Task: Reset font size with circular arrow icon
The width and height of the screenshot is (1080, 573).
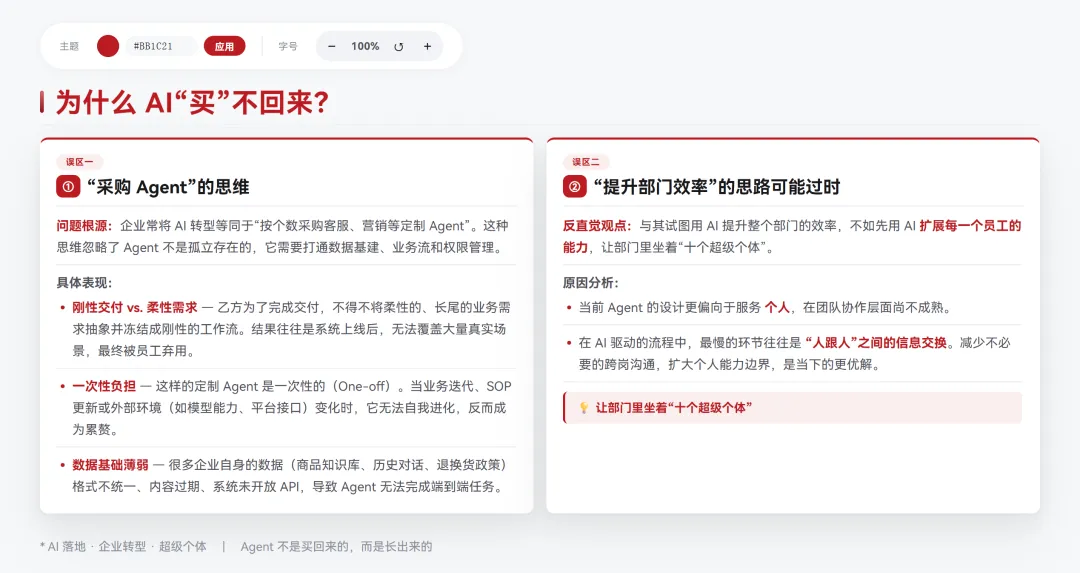Action: 398,47
